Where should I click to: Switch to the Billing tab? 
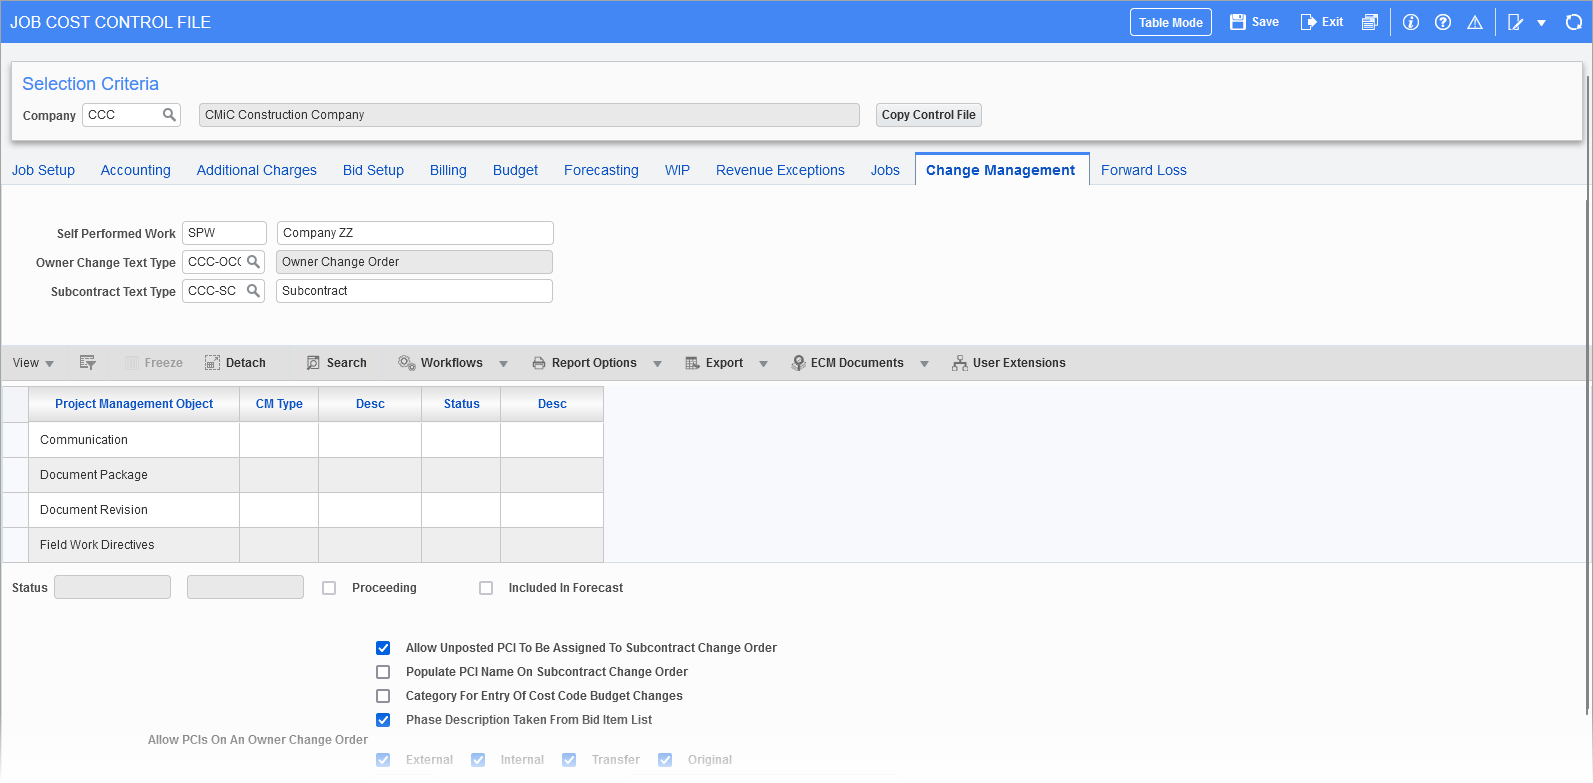coord(448,170)
